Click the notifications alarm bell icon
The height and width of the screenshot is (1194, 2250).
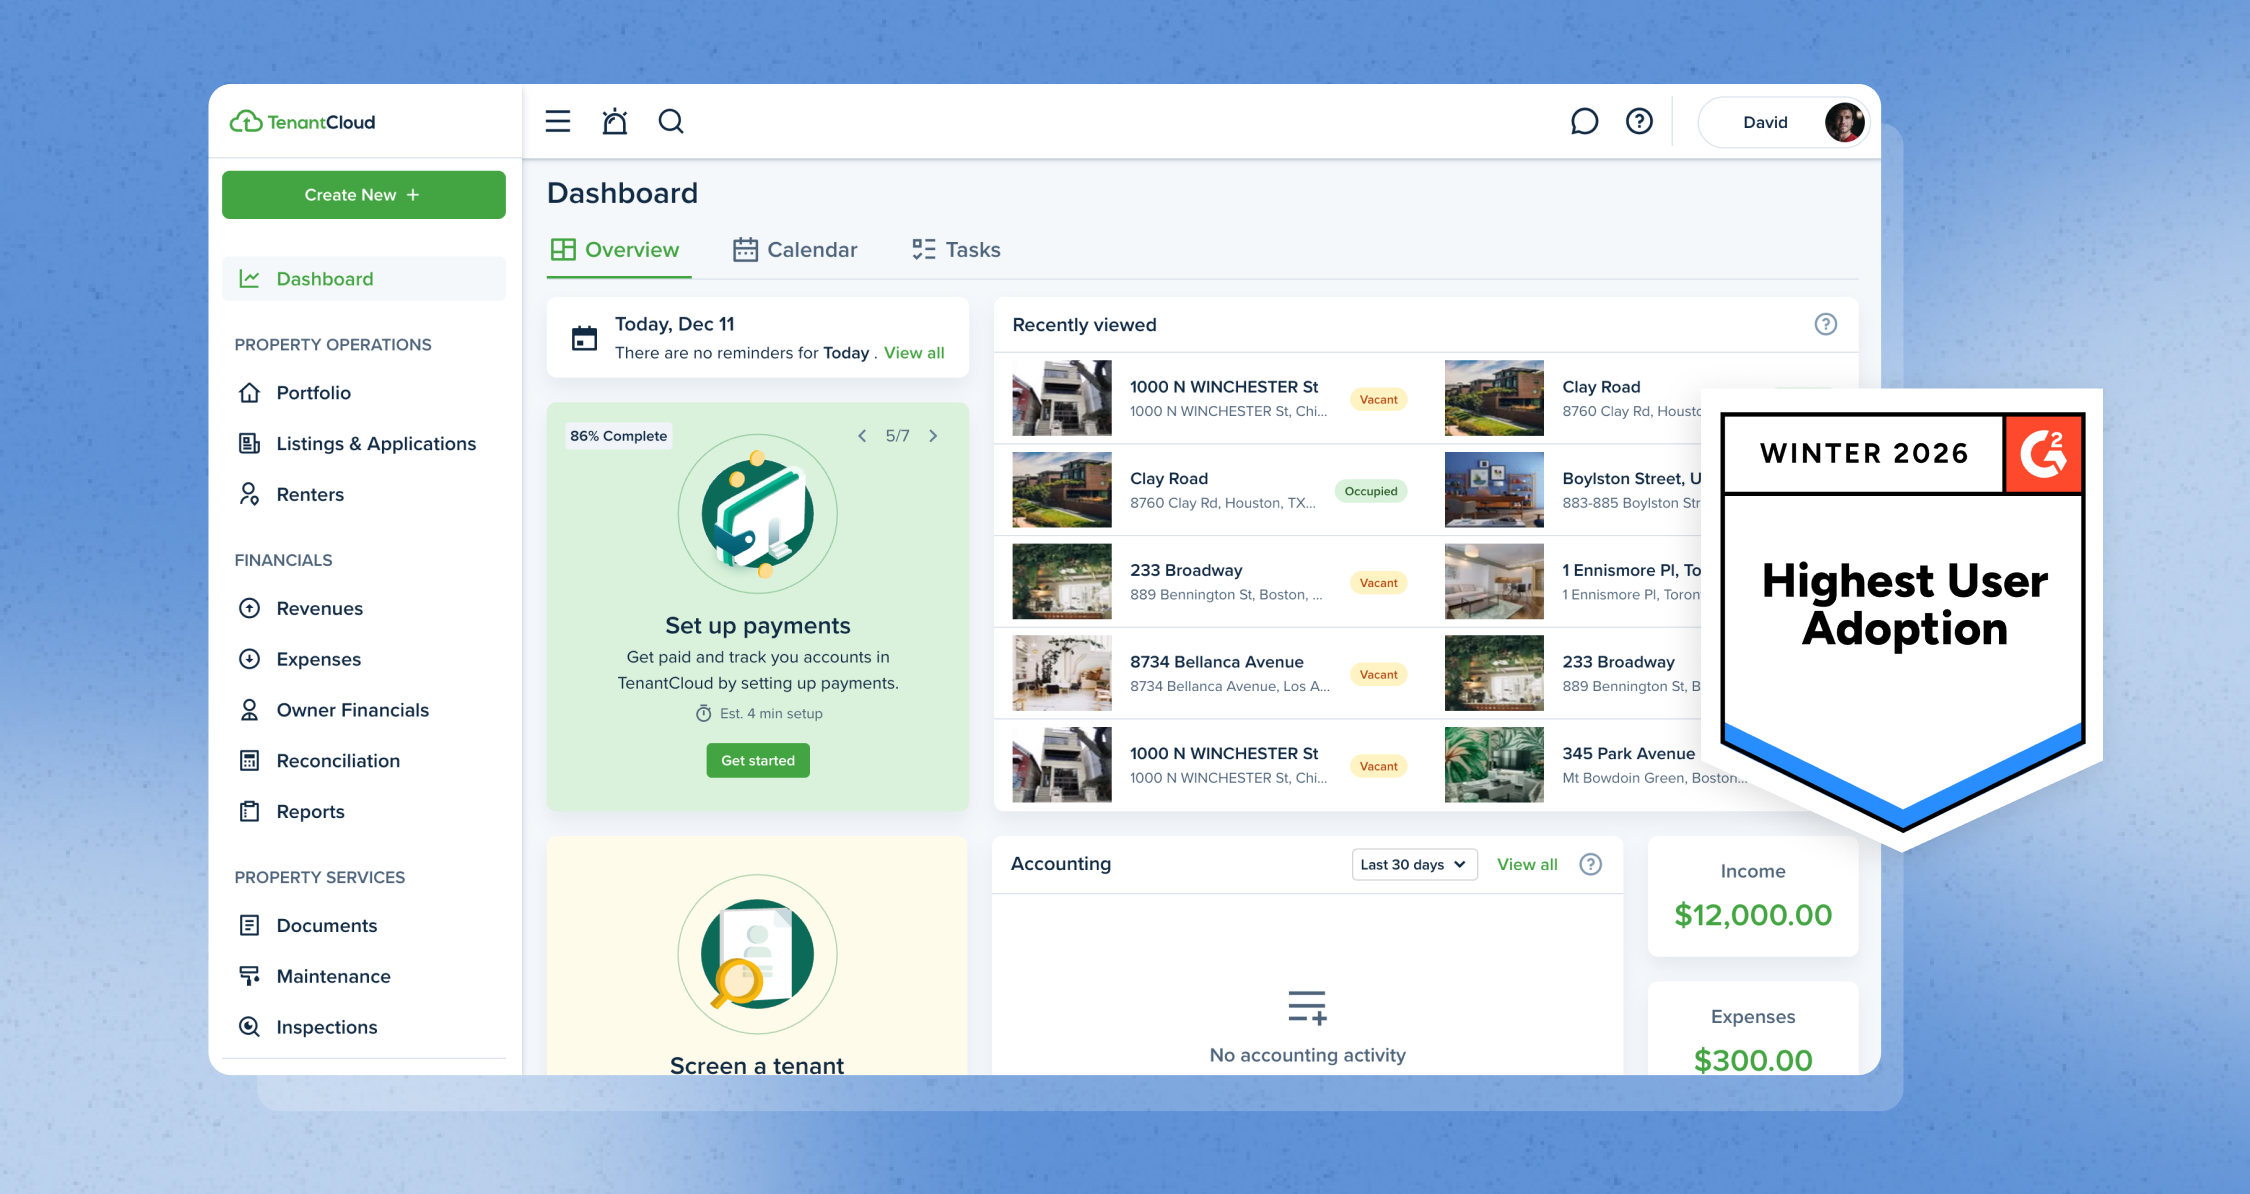(x=614, y=122)
